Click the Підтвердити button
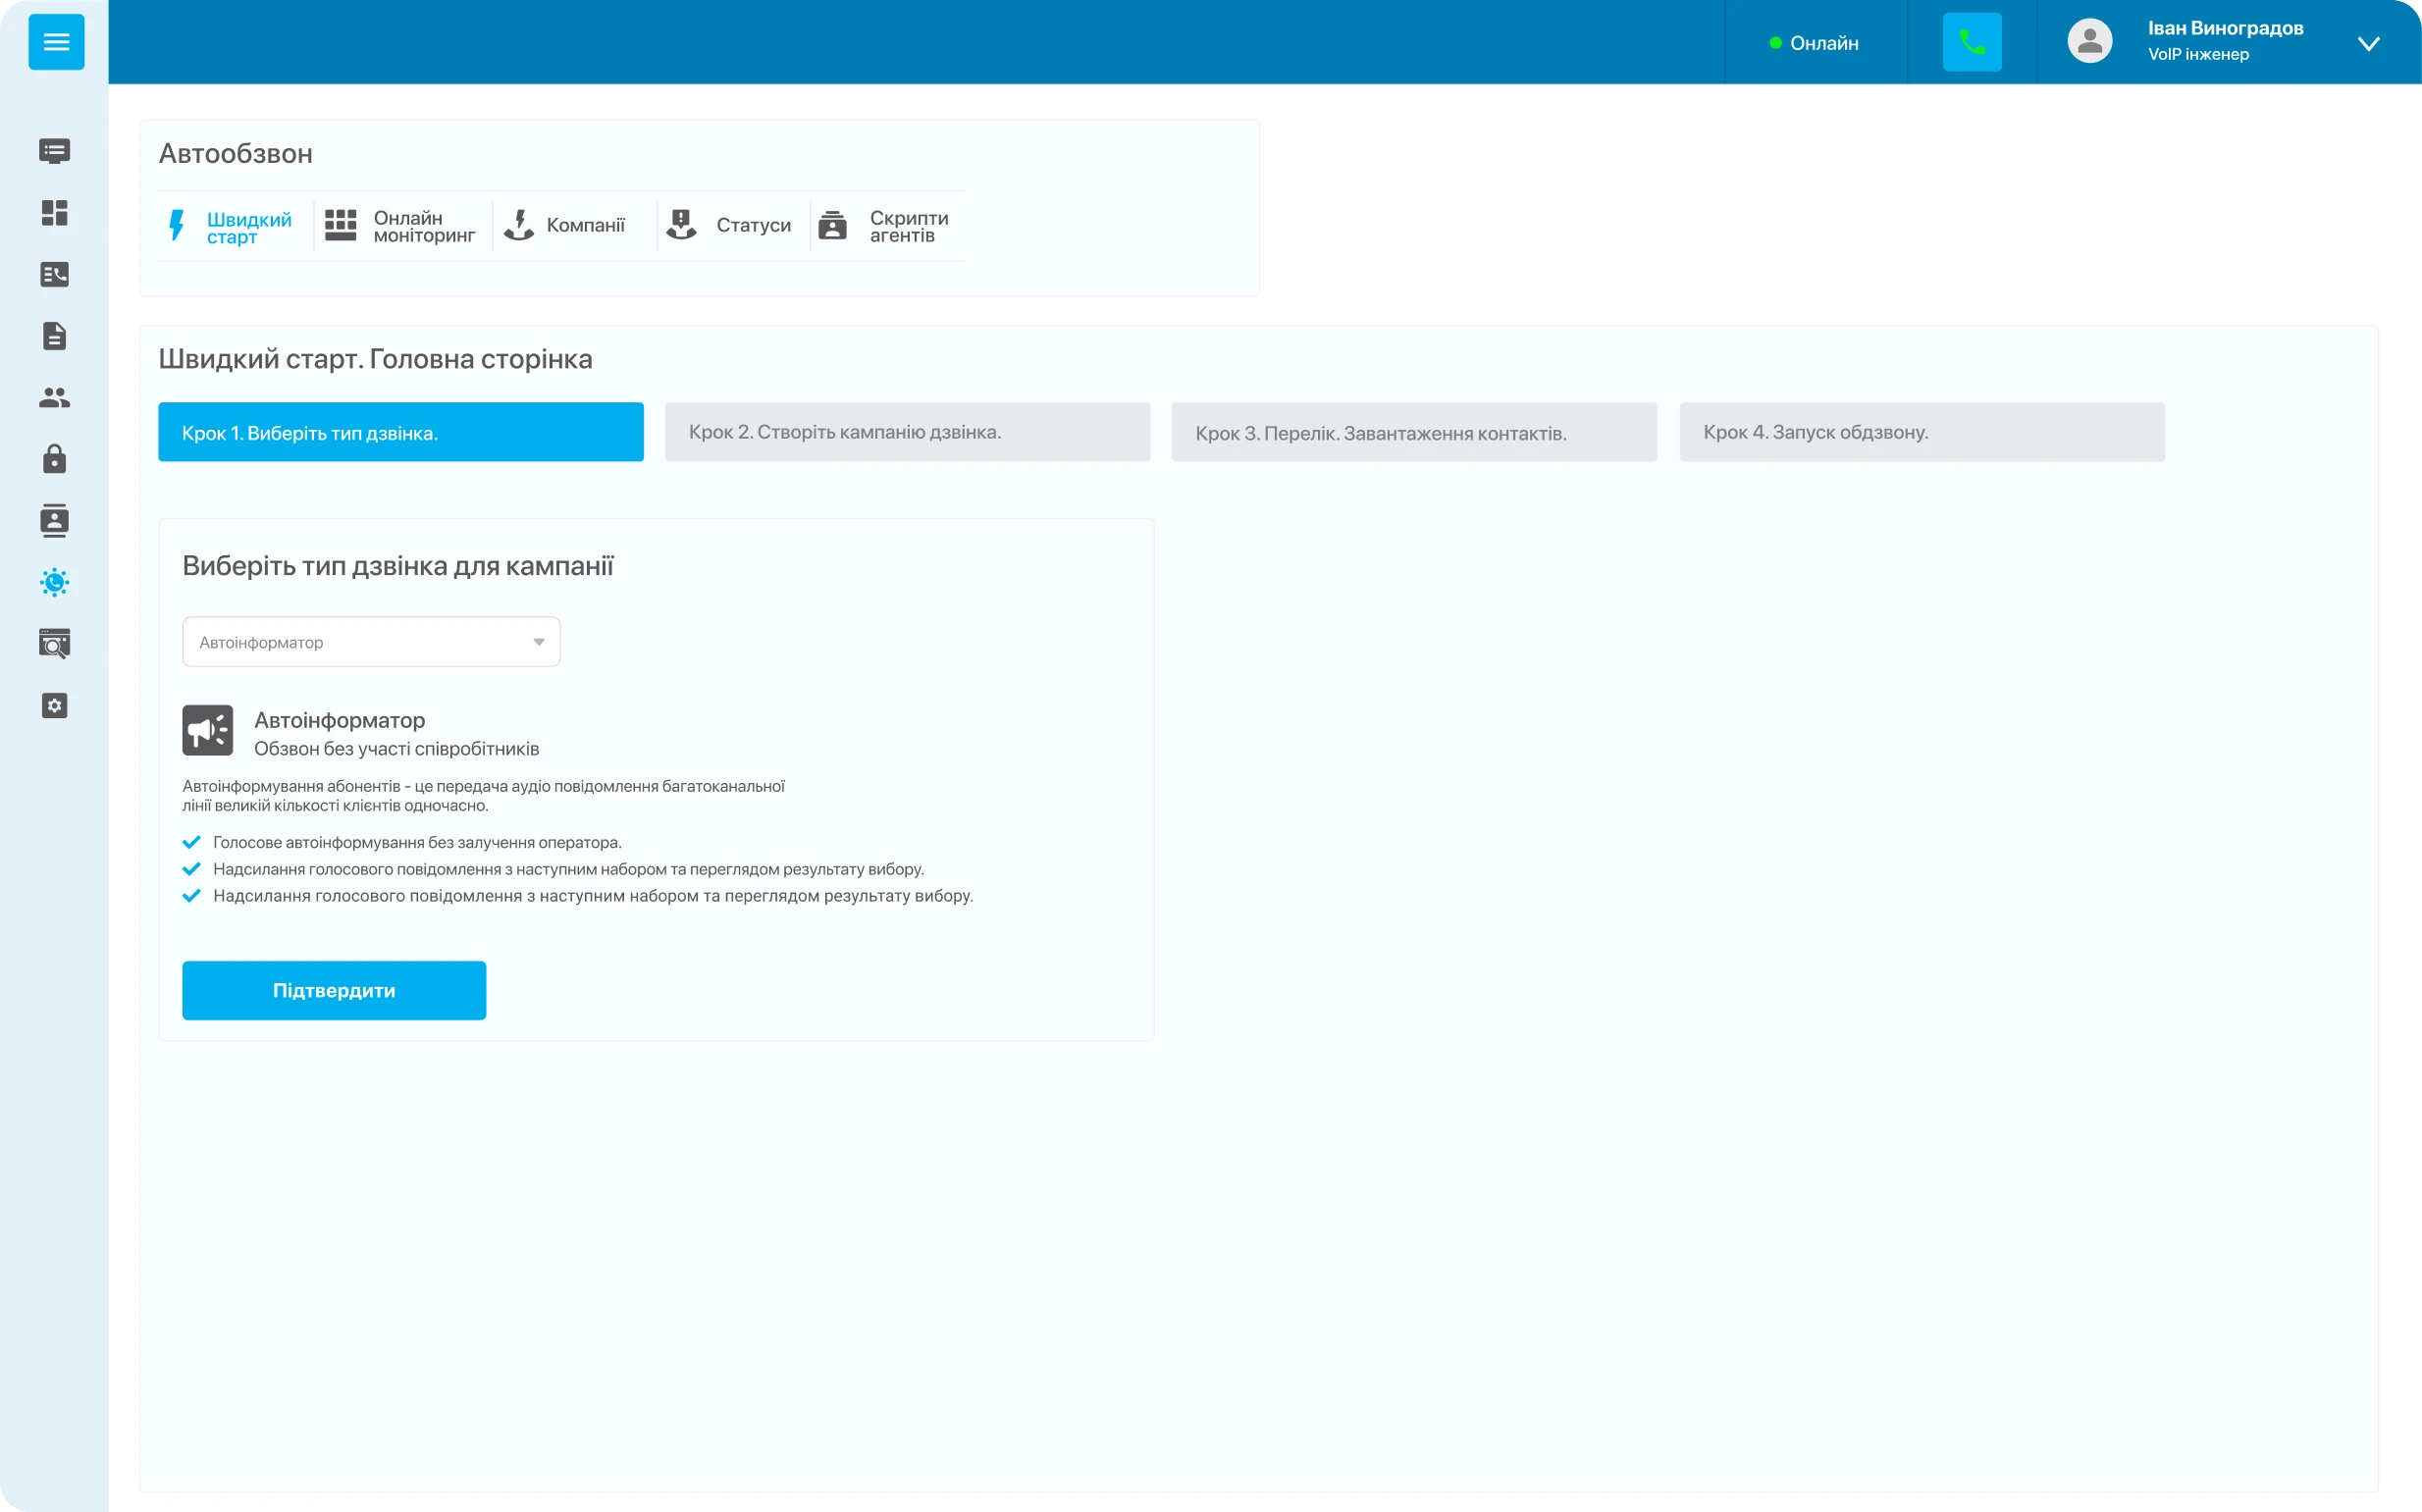Image resolution: width=2422 pixels, height=1512 pixels. [334, 991]
